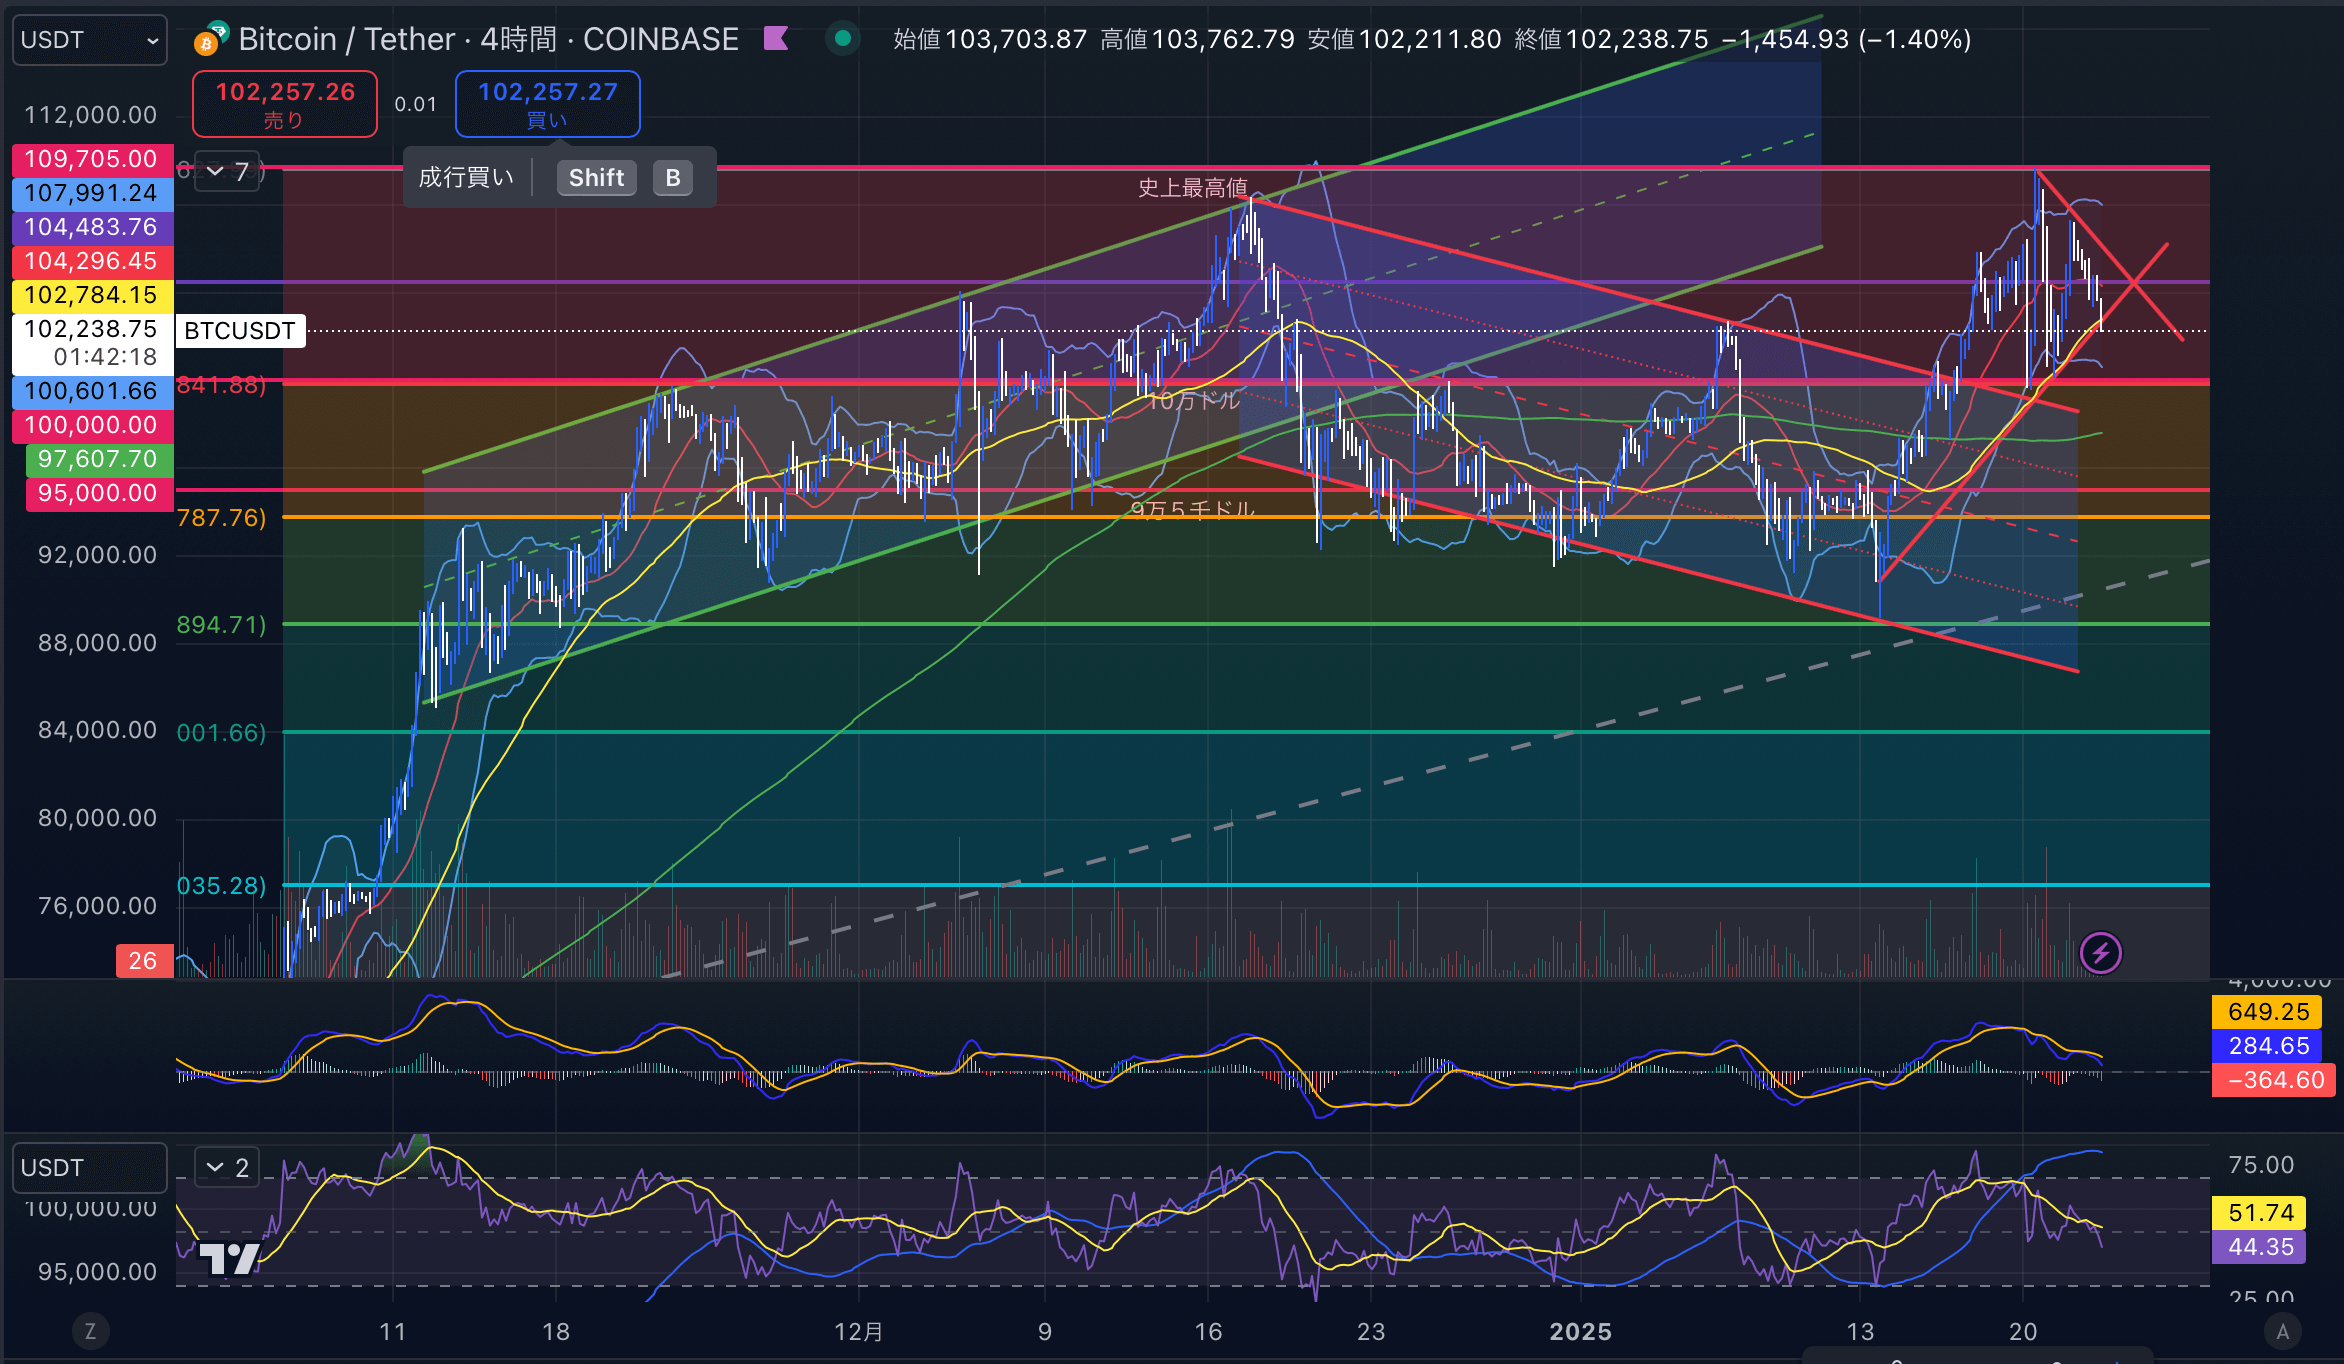Click the green market status dot
This screenshot has width=2344, height=1364.
(843, 39)
